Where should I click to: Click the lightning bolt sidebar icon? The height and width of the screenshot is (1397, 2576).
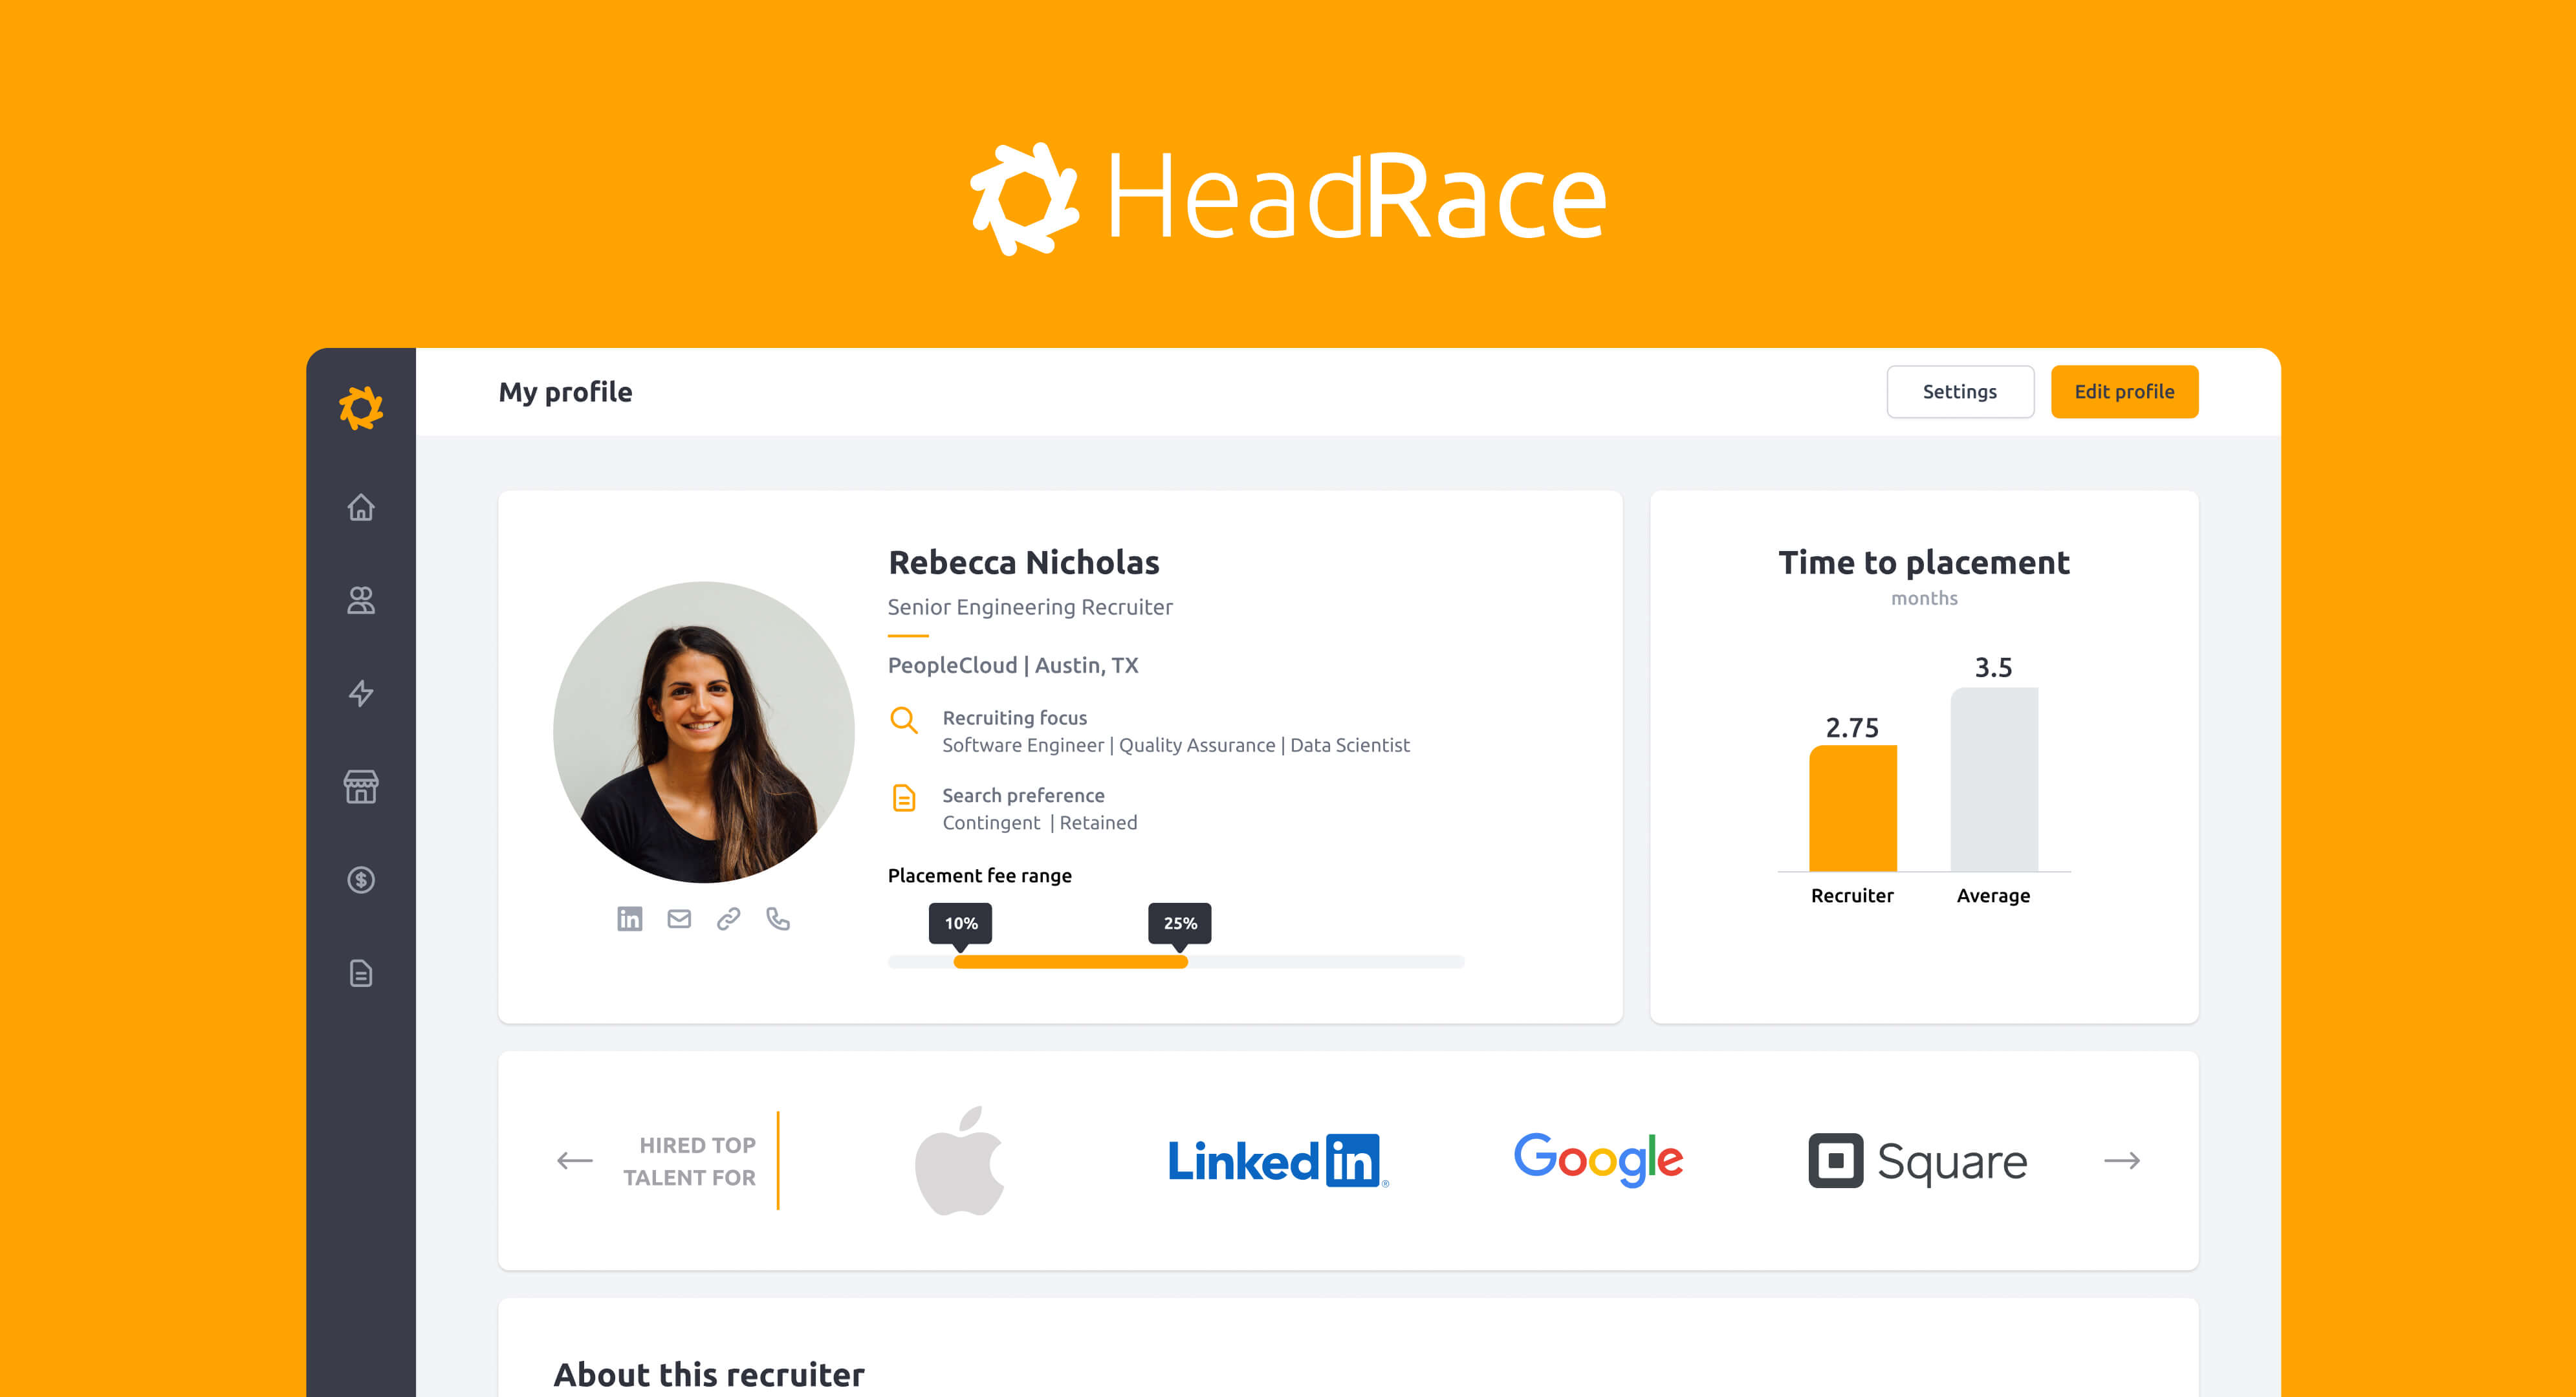pyautogui.click(x=361, y=693)
